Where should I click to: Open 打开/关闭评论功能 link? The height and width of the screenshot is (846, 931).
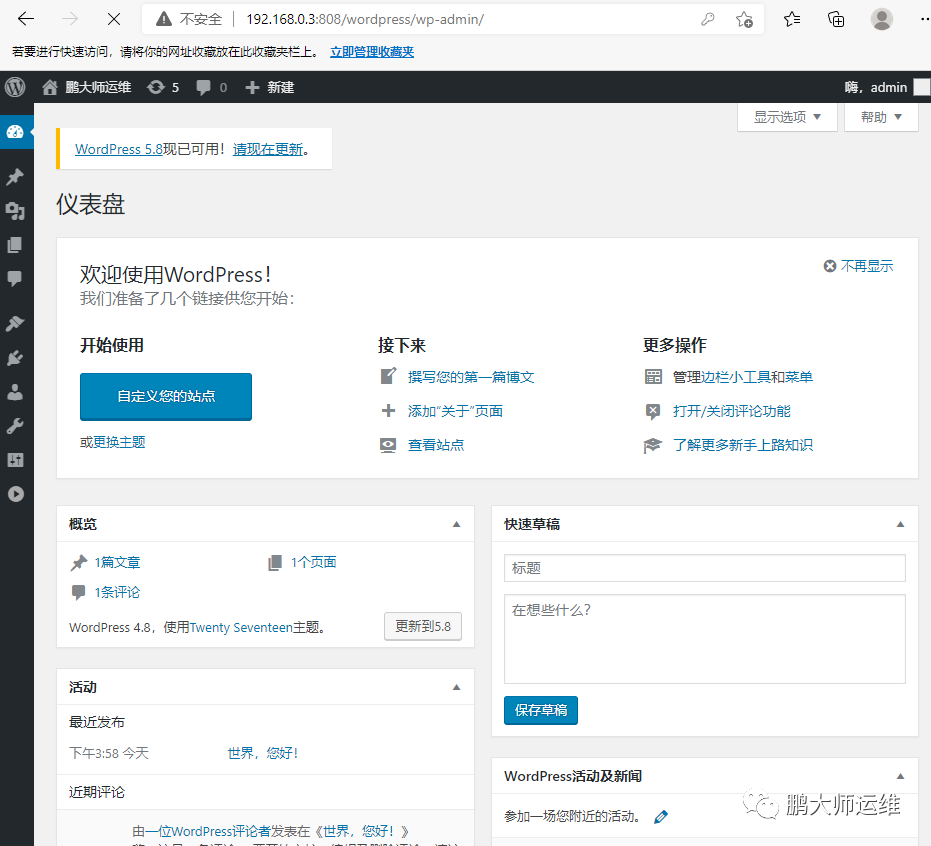tap(732, 411)
